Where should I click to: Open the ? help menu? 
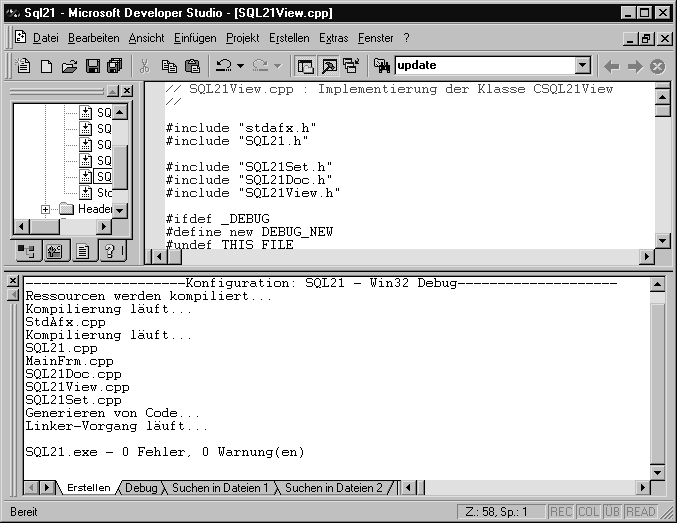406,38
